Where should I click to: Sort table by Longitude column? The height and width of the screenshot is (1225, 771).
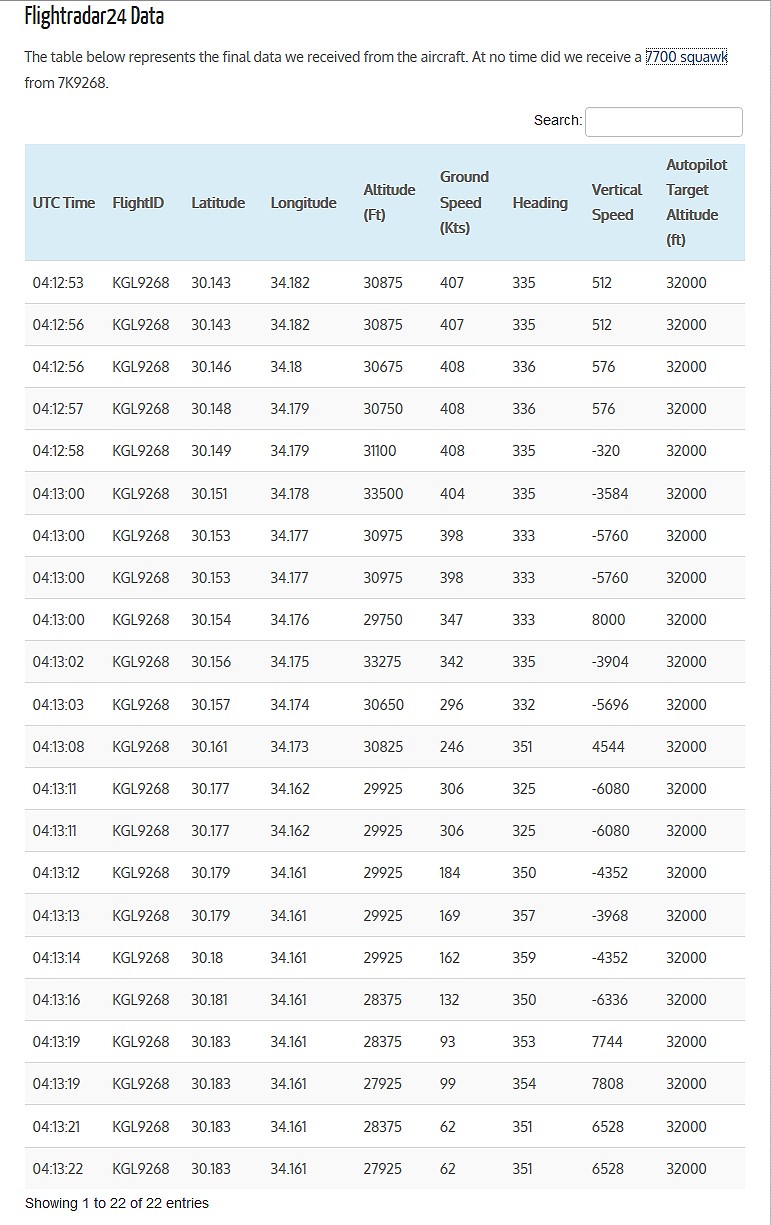303,203
